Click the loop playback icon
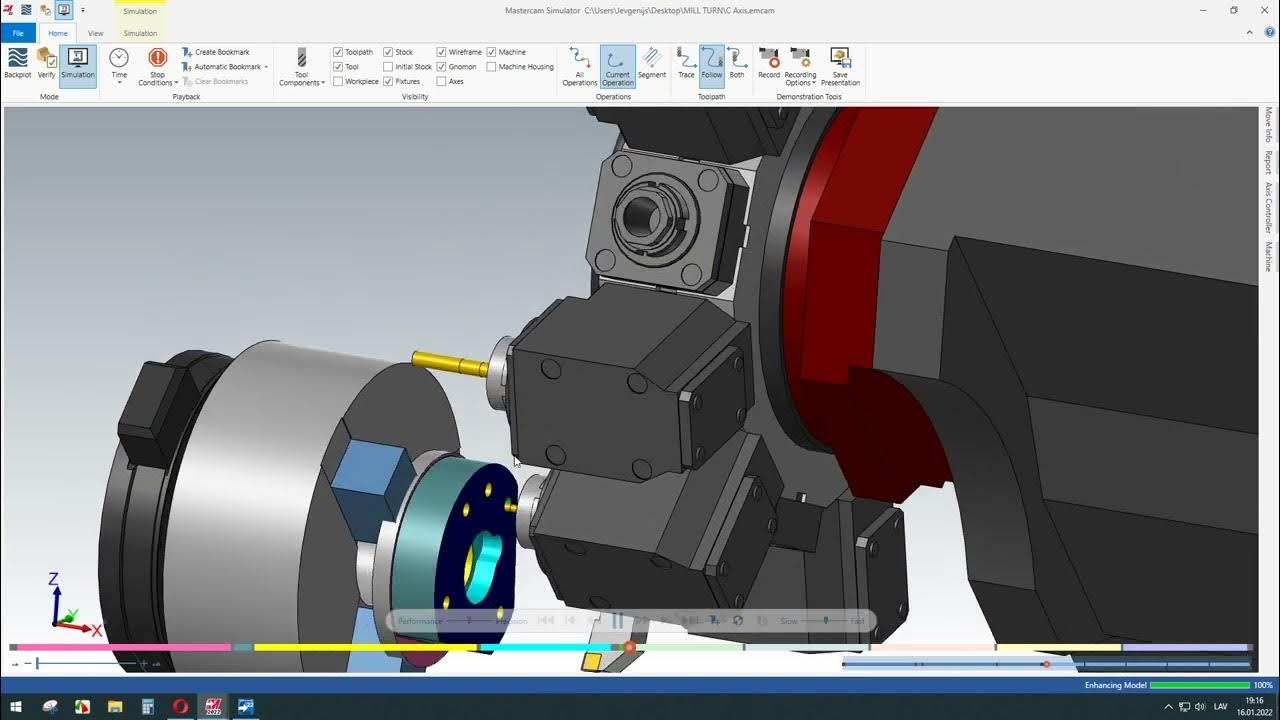 point(738,621)
